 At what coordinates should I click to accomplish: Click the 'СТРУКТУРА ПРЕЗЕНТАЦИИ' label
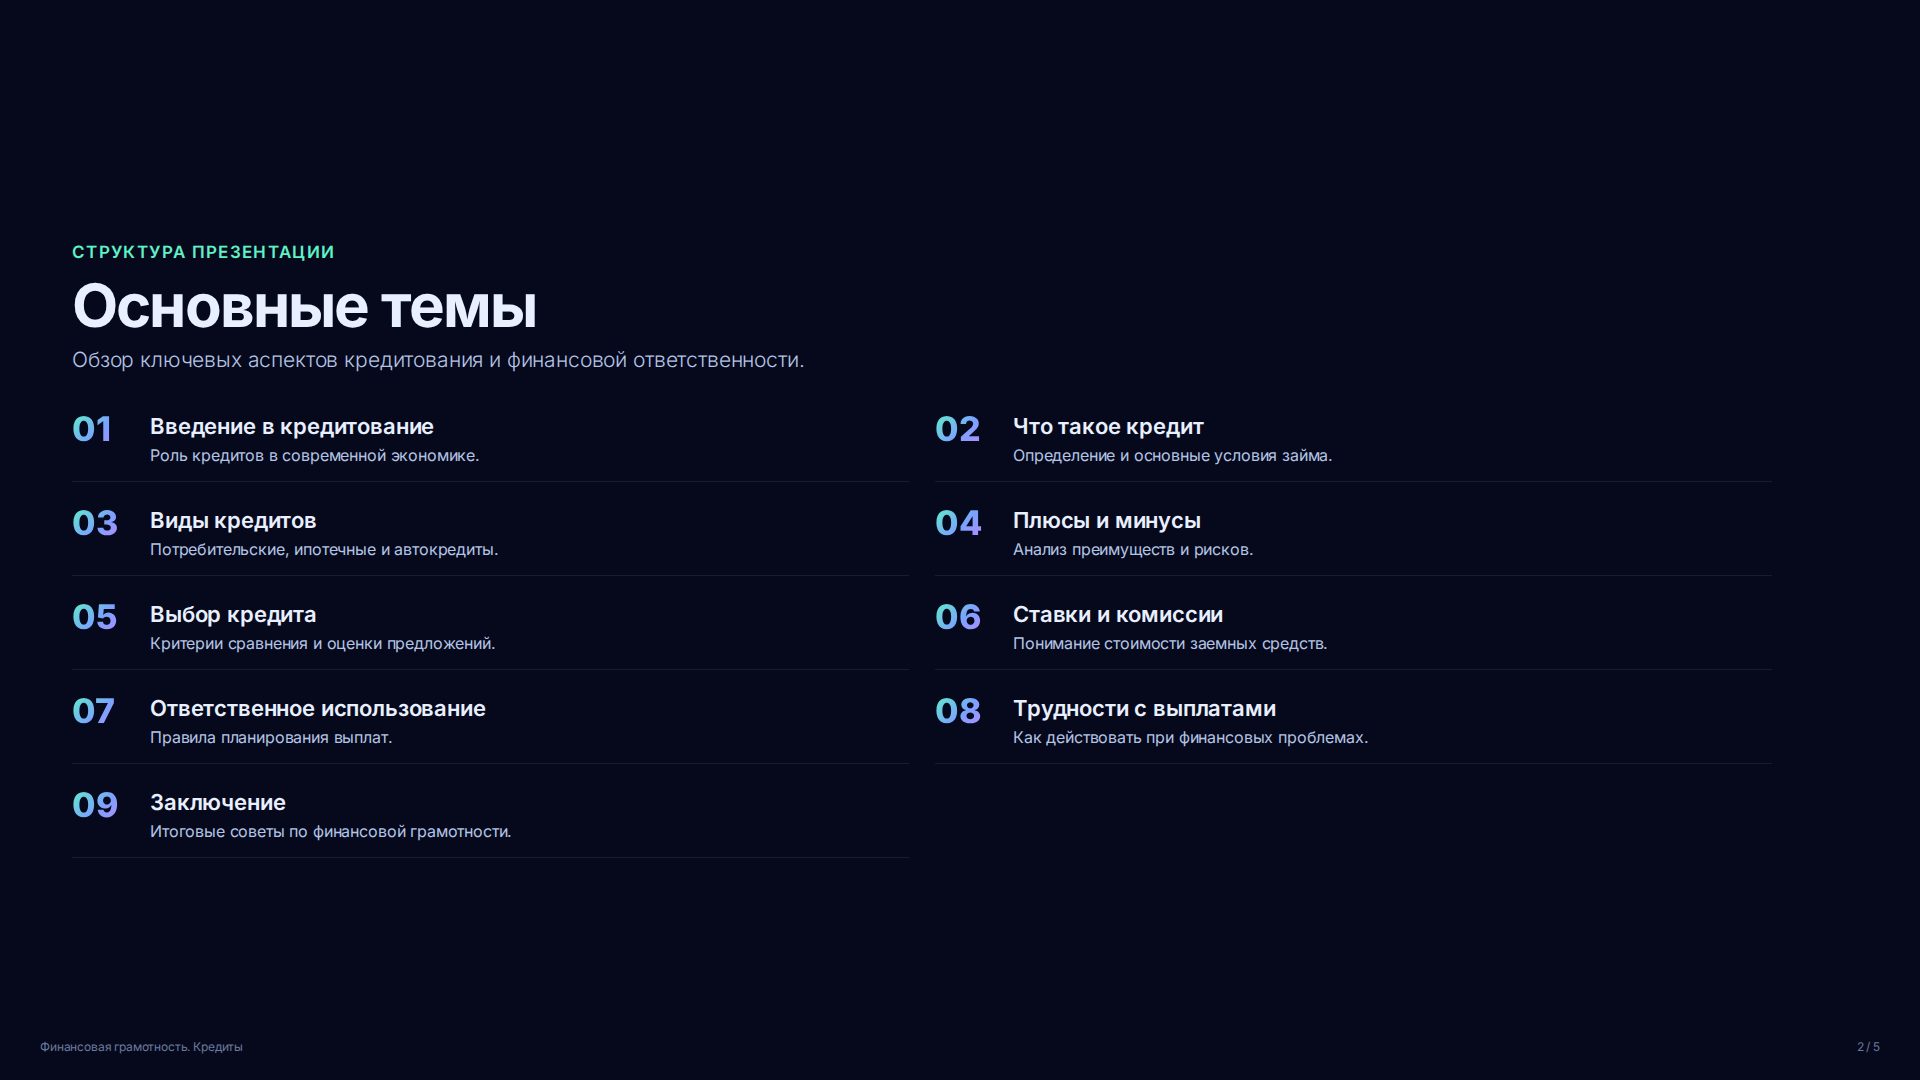203,252
